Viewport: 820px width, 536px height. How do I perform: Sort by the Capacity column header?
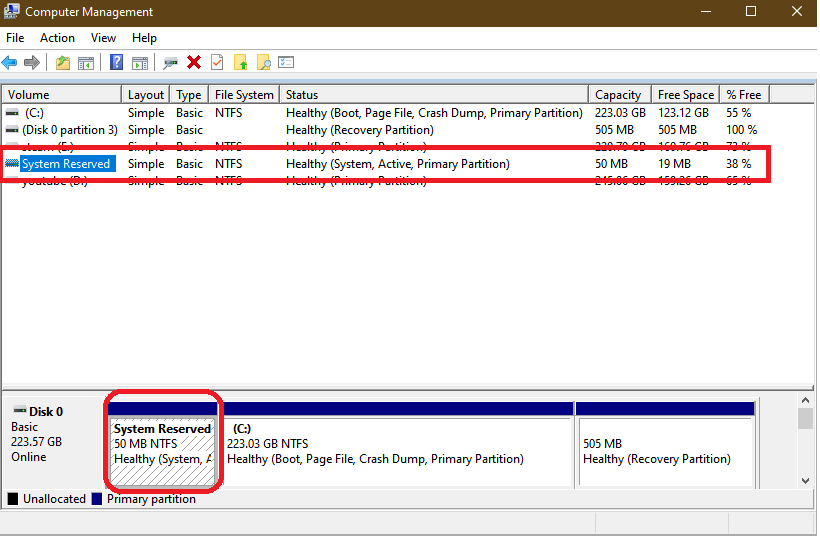click(620, 95)
